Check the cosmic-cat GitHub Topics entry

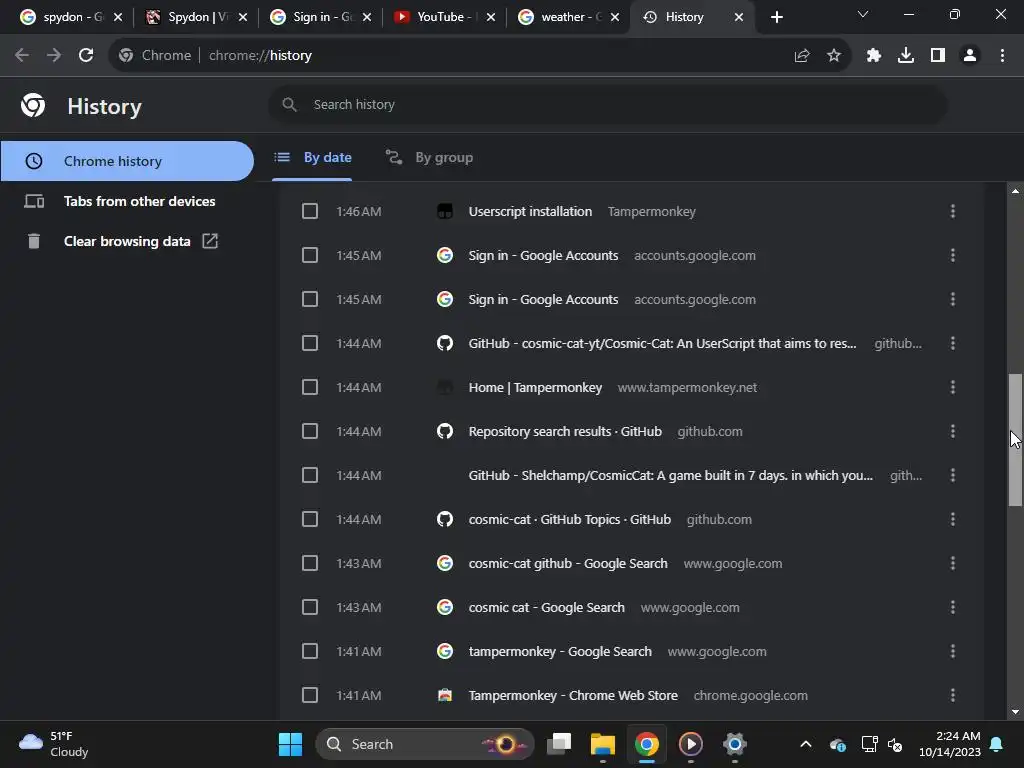point(310,519)
